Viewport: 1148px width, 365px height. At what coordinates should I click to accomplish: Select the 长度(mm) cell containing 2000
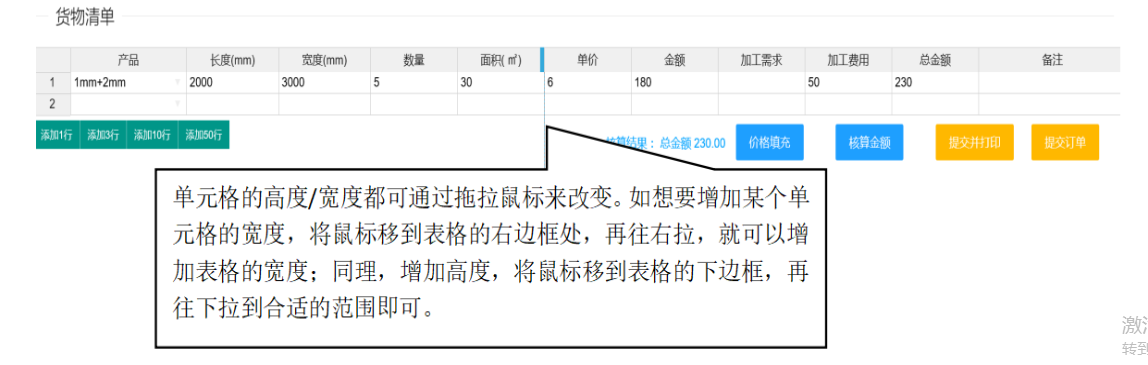232,83
